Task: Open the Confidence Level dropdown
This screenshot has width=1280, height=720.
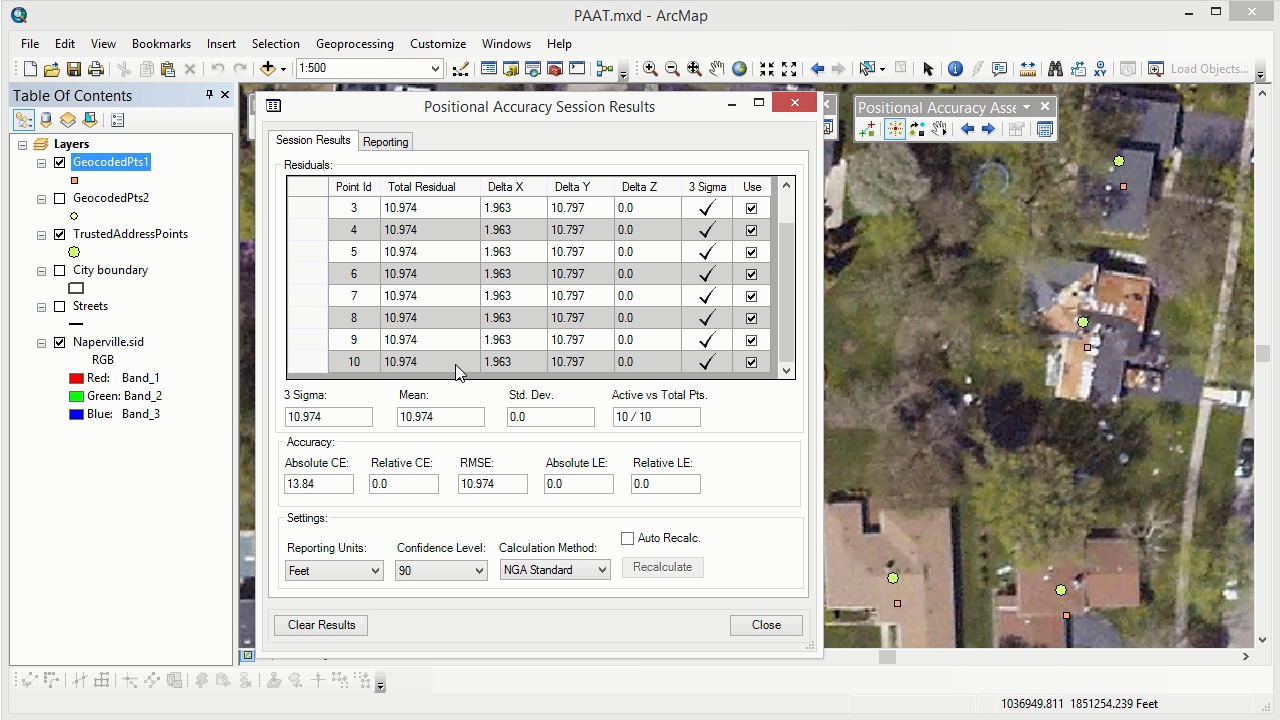Action: tap(440, 570)
